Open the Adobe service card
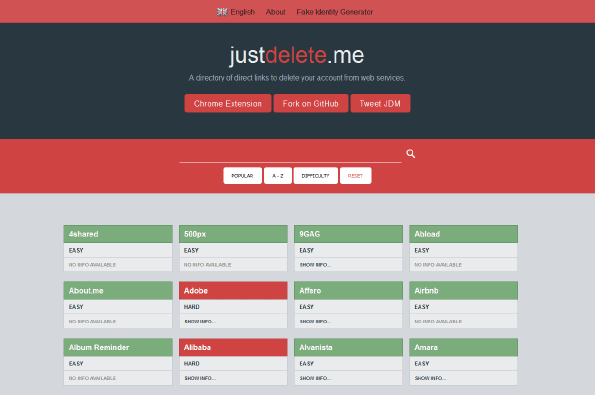This screenshot has width=595, height=395. pyautogui.click(x=233, y=291)
